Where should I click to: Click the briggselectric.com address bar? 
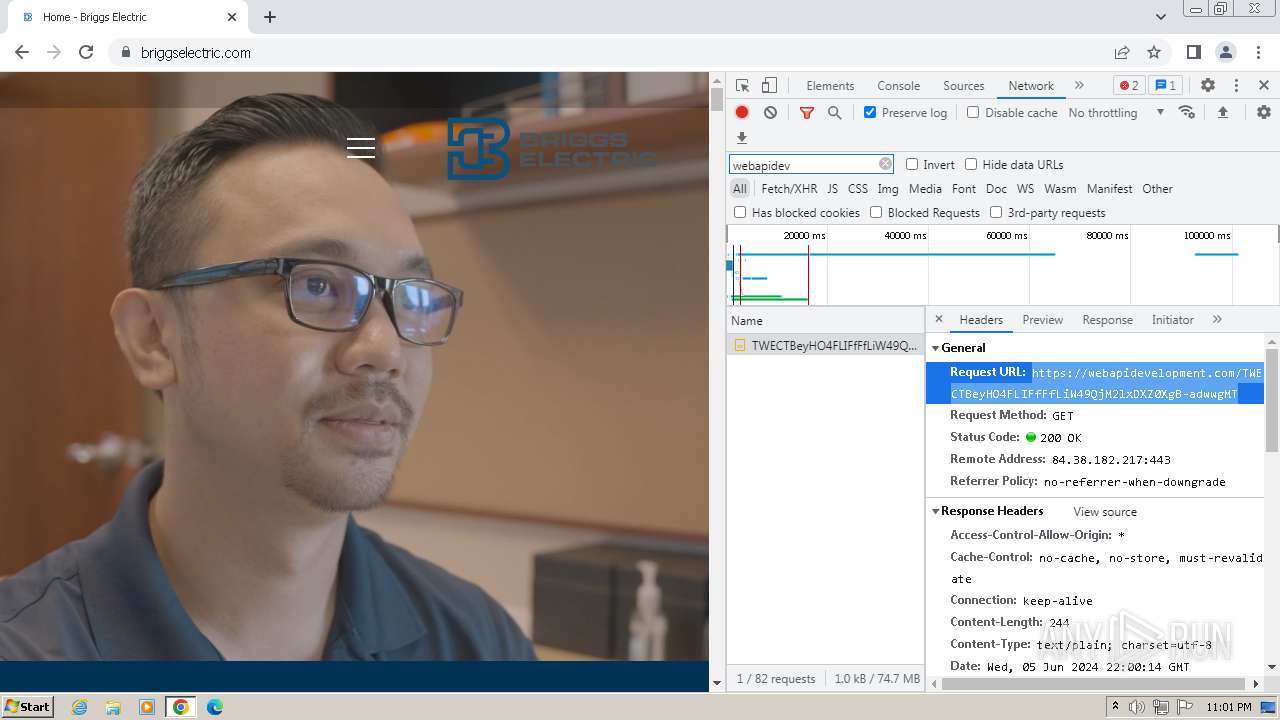pos(196,53)
